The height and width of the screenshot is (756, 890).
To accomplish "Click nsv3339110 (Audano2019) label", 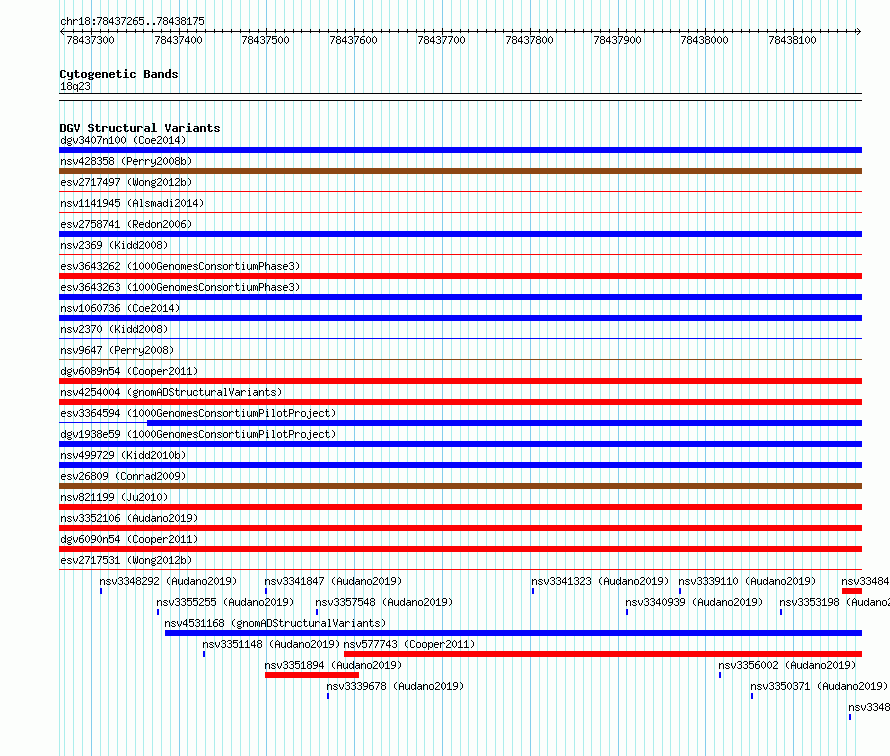I will point(747,581).
